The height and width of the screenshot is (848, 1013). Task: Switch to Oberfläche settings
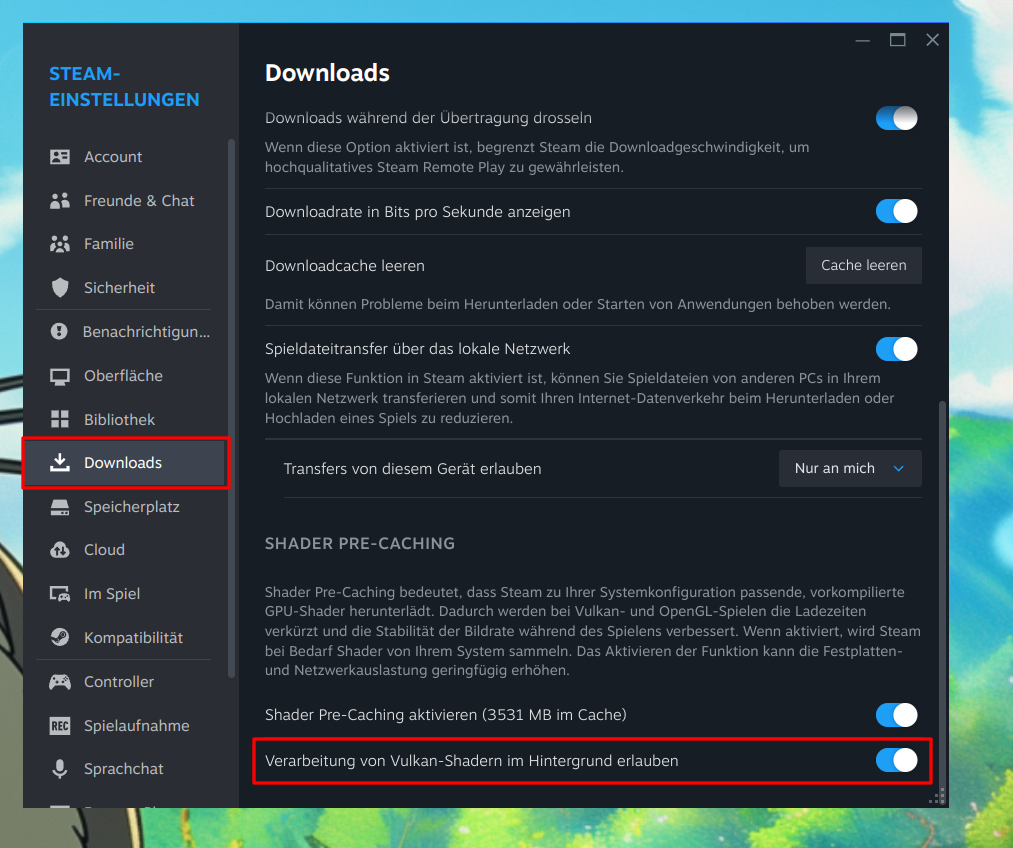pos(124,376)
